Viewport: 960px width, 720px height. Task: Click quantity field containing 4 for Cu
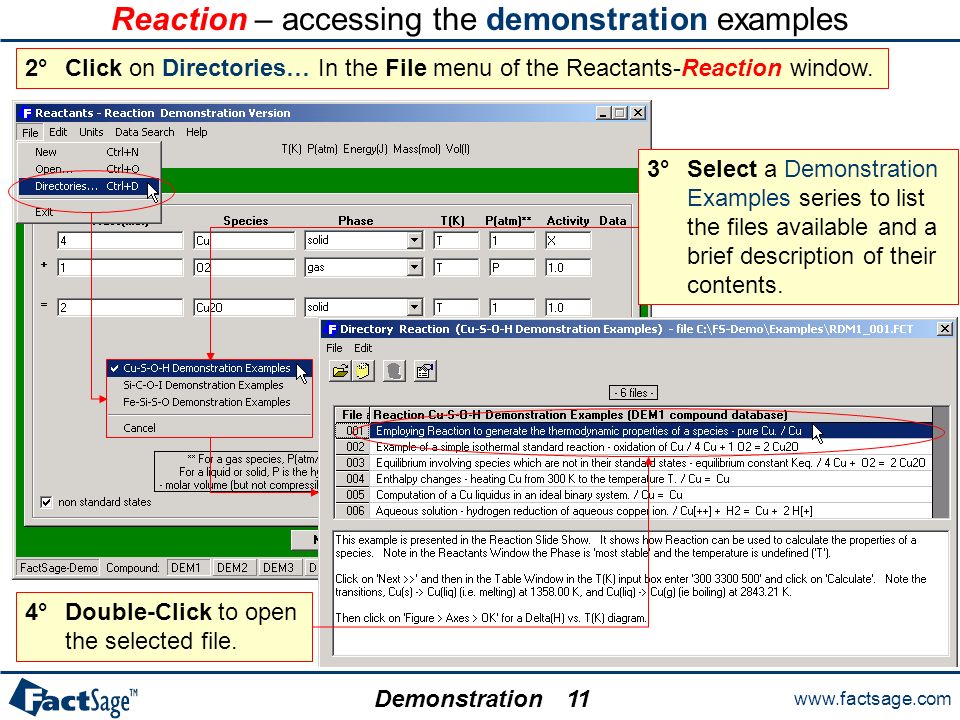tap(121, 241)
